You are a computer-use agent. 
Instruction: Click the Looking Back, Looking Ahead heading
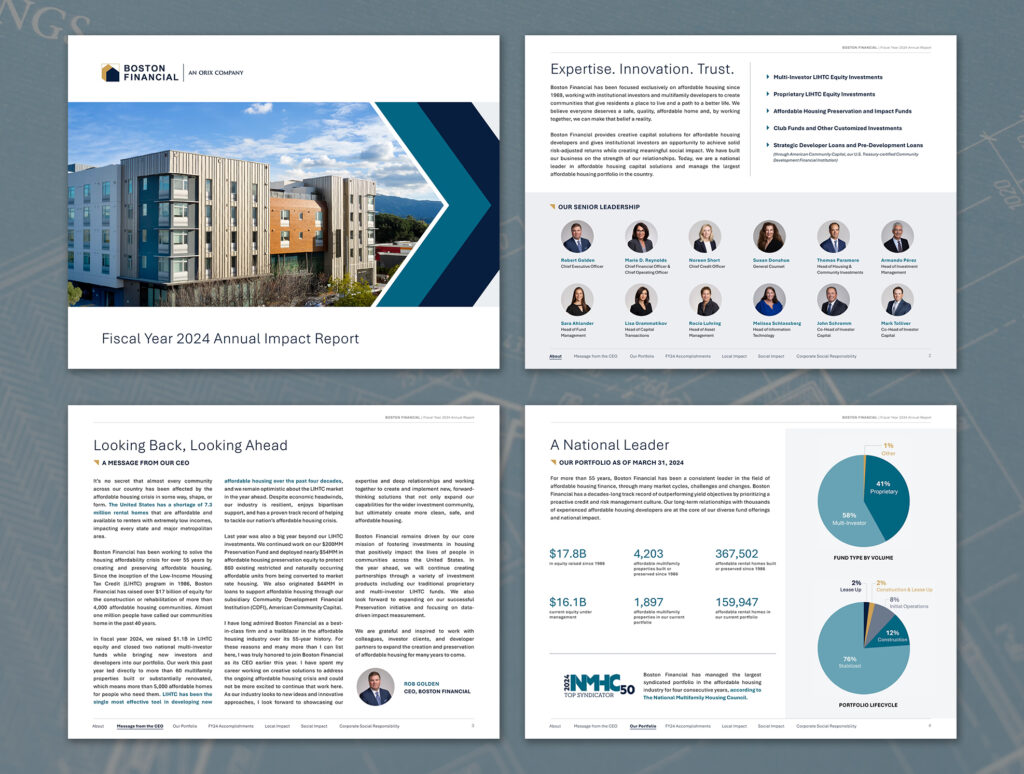click(x=190, y=445)
